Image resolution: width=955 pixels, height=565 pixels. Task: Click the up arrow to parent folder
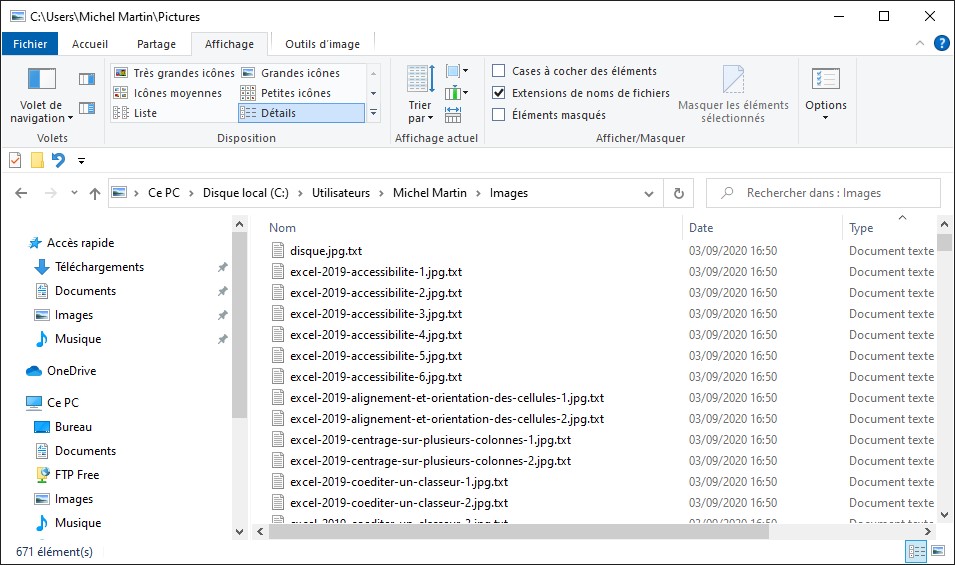(95, 193)
